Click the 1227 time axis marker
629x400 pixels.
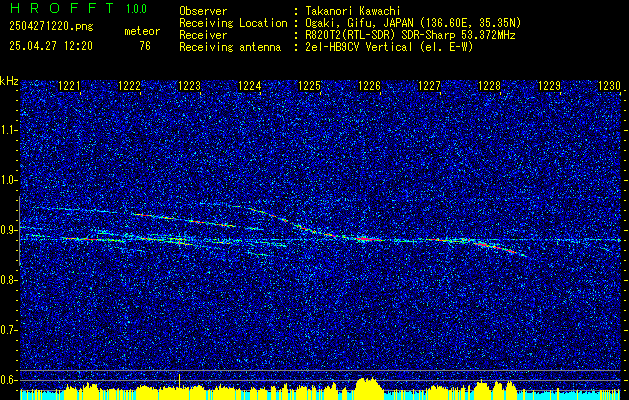point(429,85)
